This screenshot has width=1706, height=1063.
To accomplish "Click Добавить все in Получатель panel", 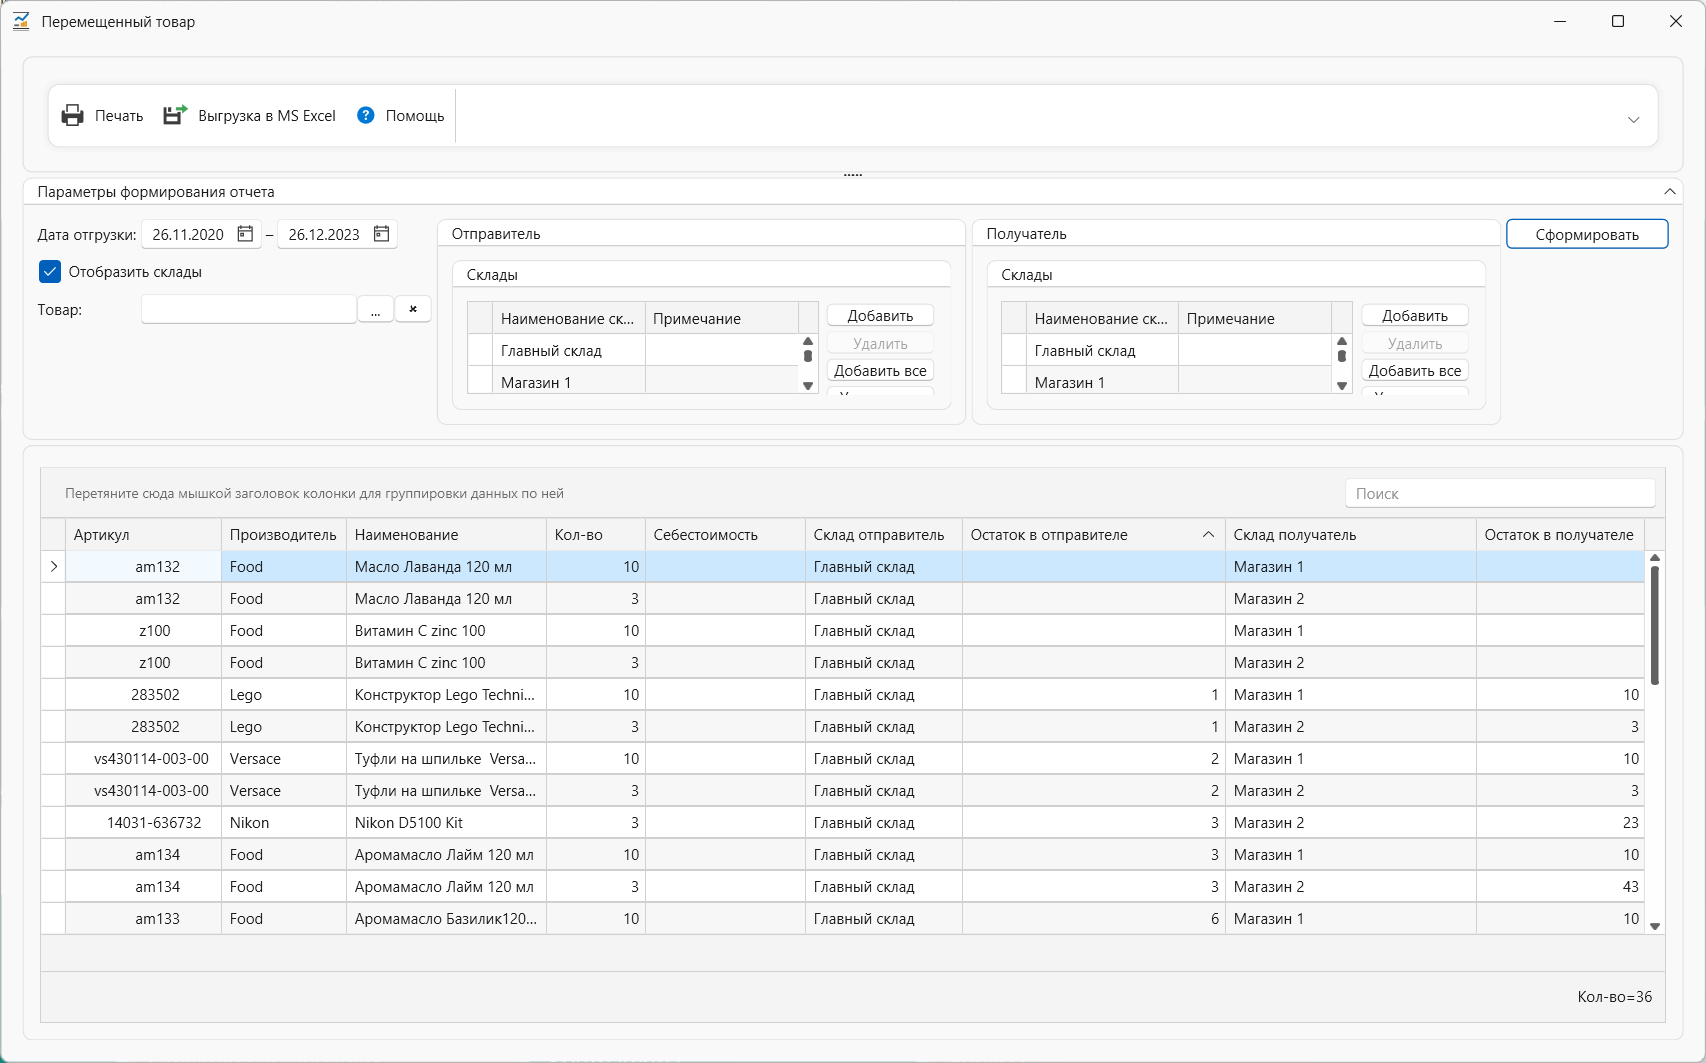I will click(x=1415, y=371).
